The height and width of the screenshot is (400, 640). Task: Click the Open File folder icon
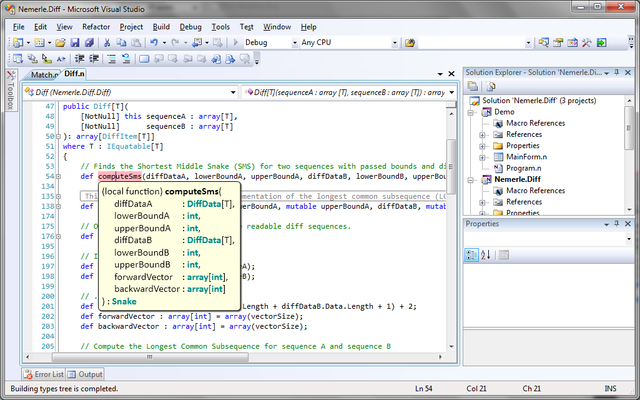[61, 43]
